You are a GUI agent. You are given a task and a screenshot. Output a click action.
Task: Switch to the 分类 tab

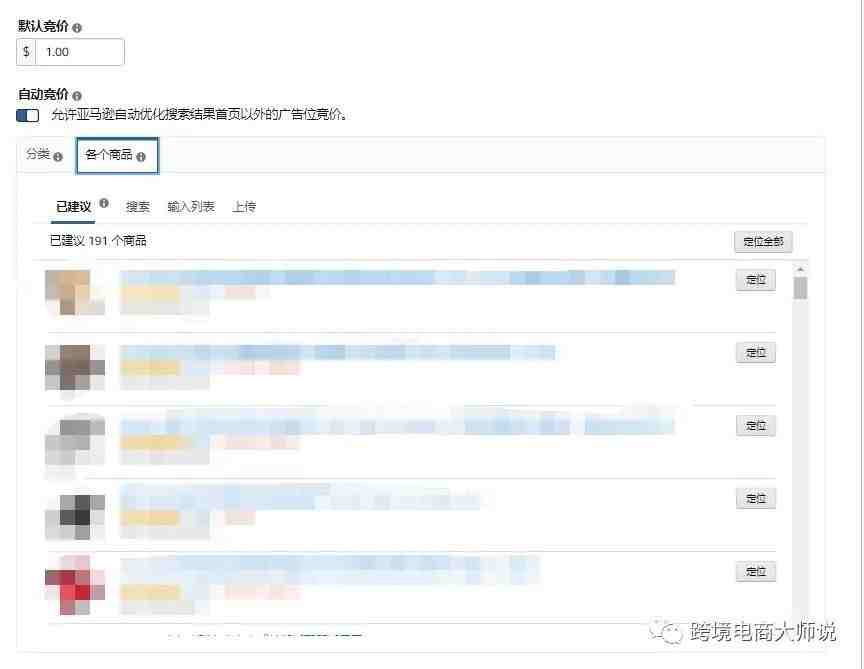39,154
